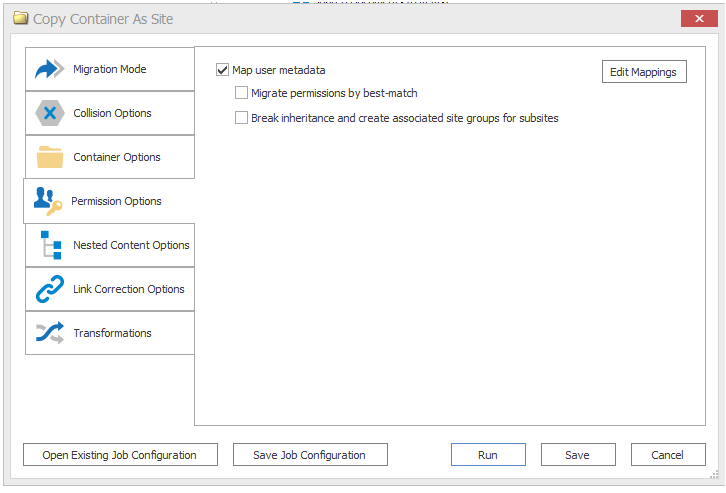This screenshot has width=726, height=493.
Task: Click the folder icon in title bar
Action: (x=20, y=18)
